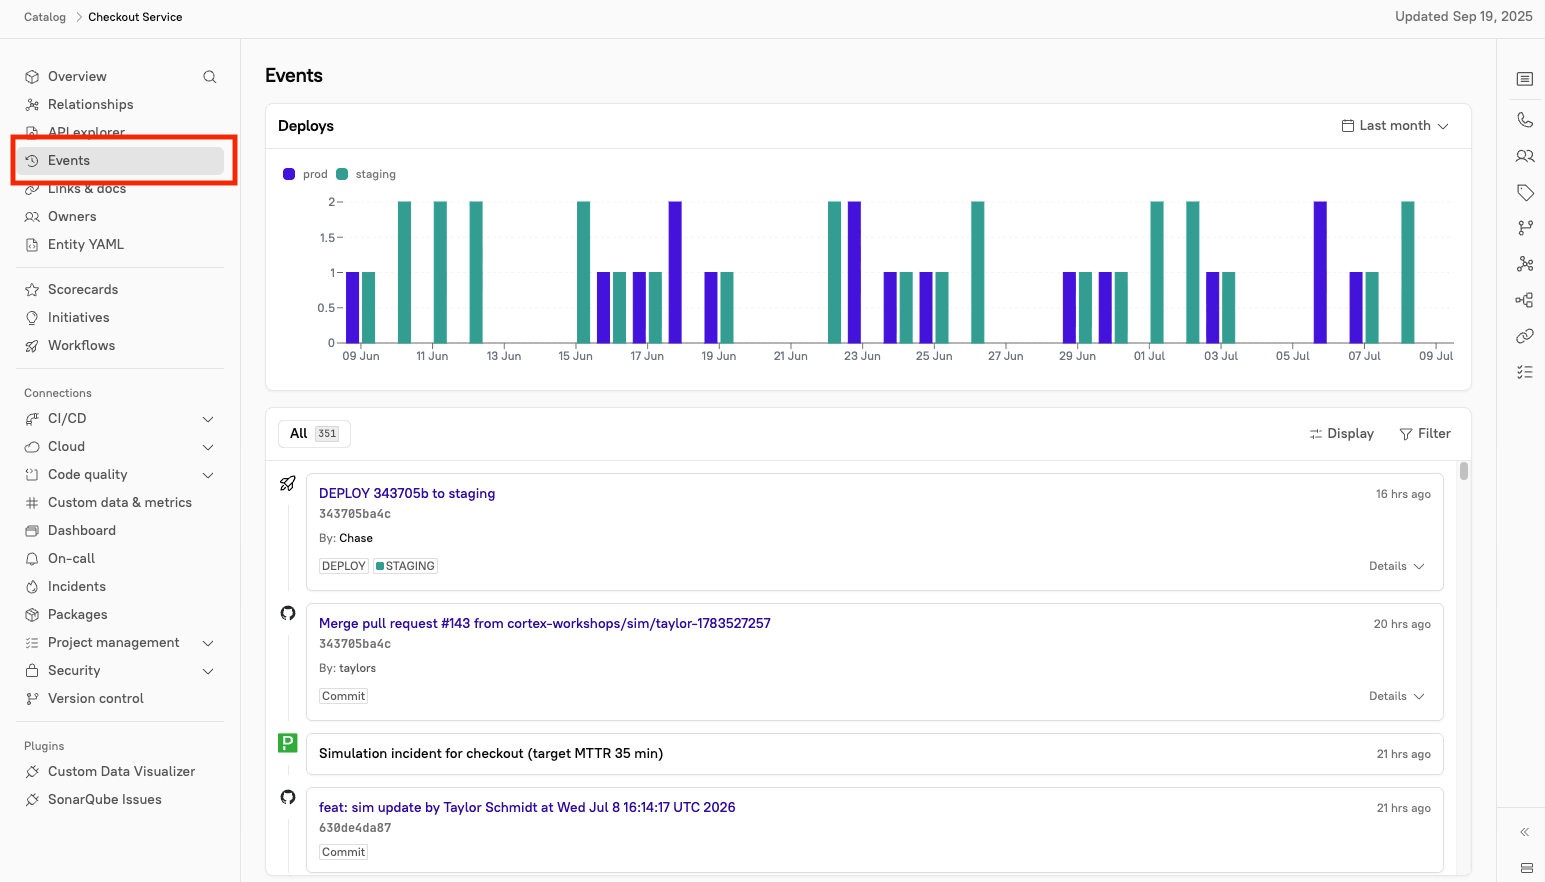Click the Filter button

(1425, 434)
